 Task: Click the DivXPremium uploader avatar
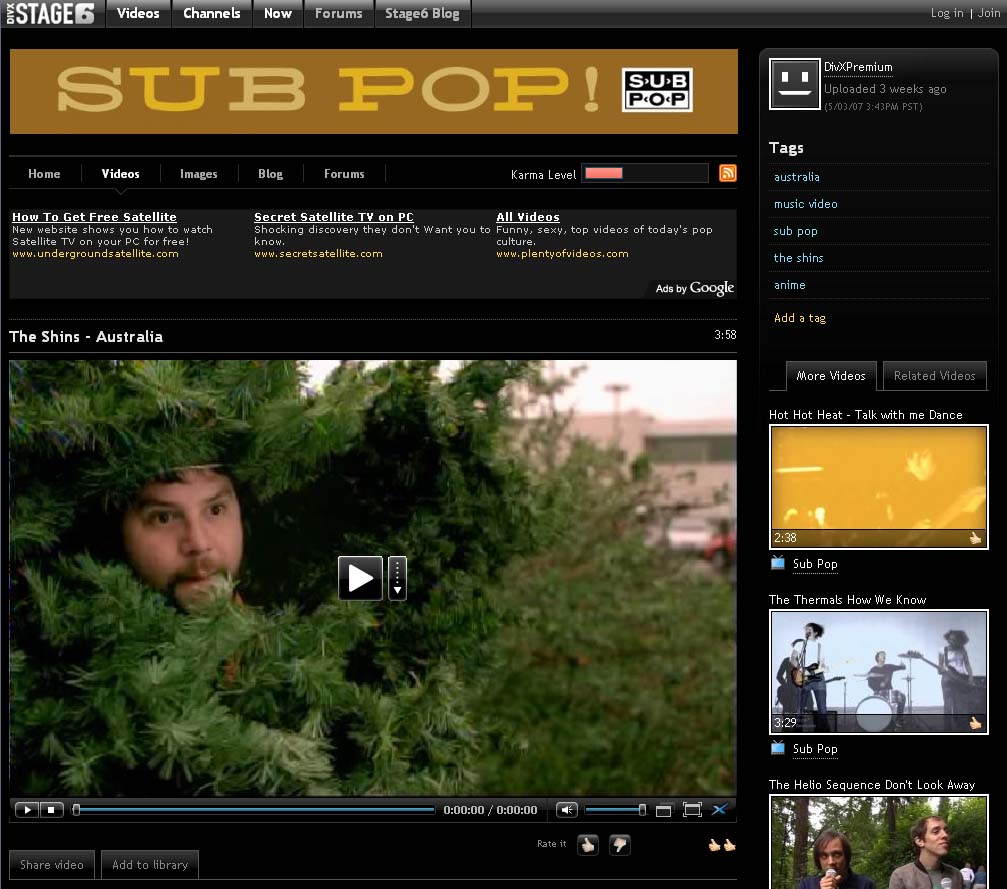click(x=794, y=83)
